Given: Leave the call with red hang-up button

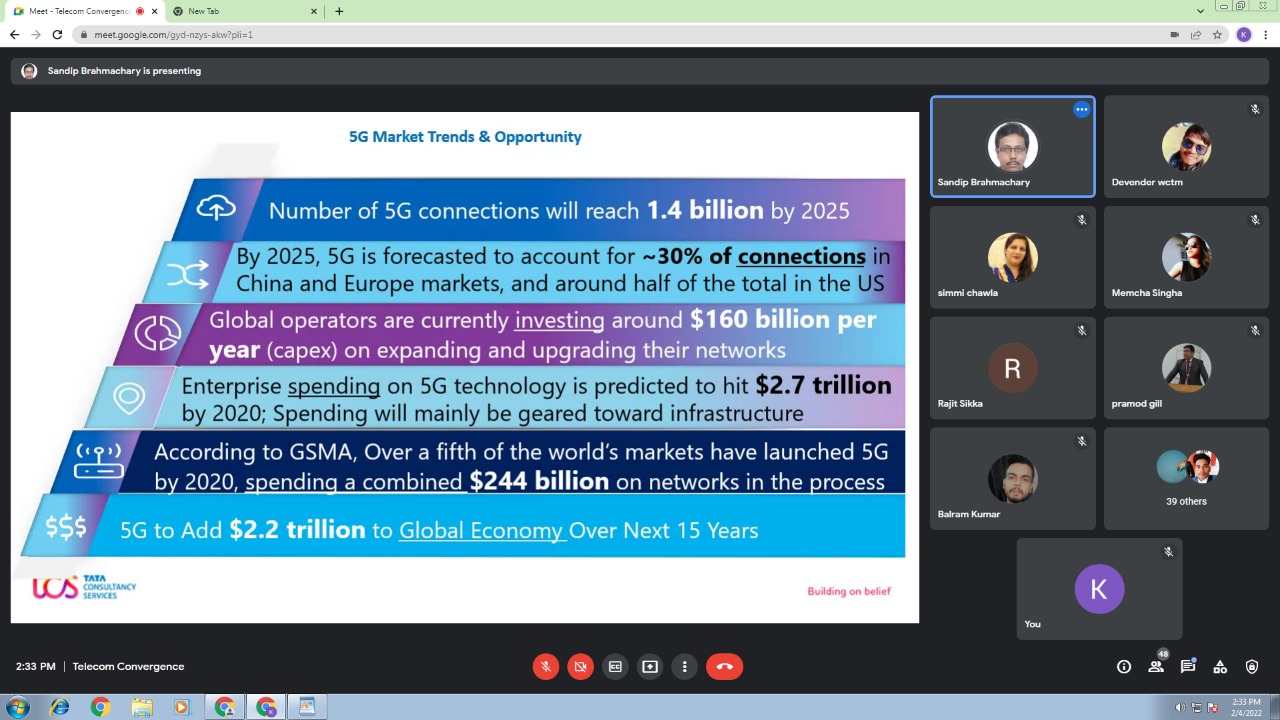Looking at the screenshot, I should (724, 667).
